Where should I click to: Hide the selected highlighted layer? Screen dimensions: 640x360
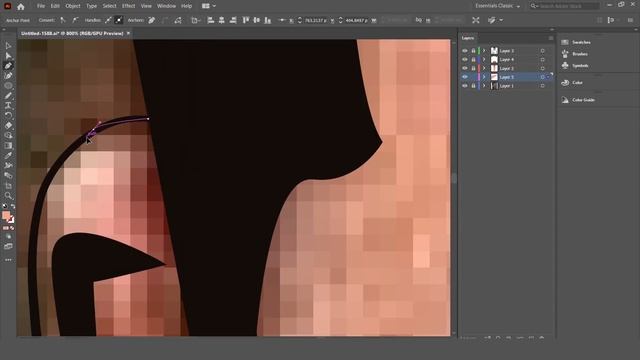[464, 77]
